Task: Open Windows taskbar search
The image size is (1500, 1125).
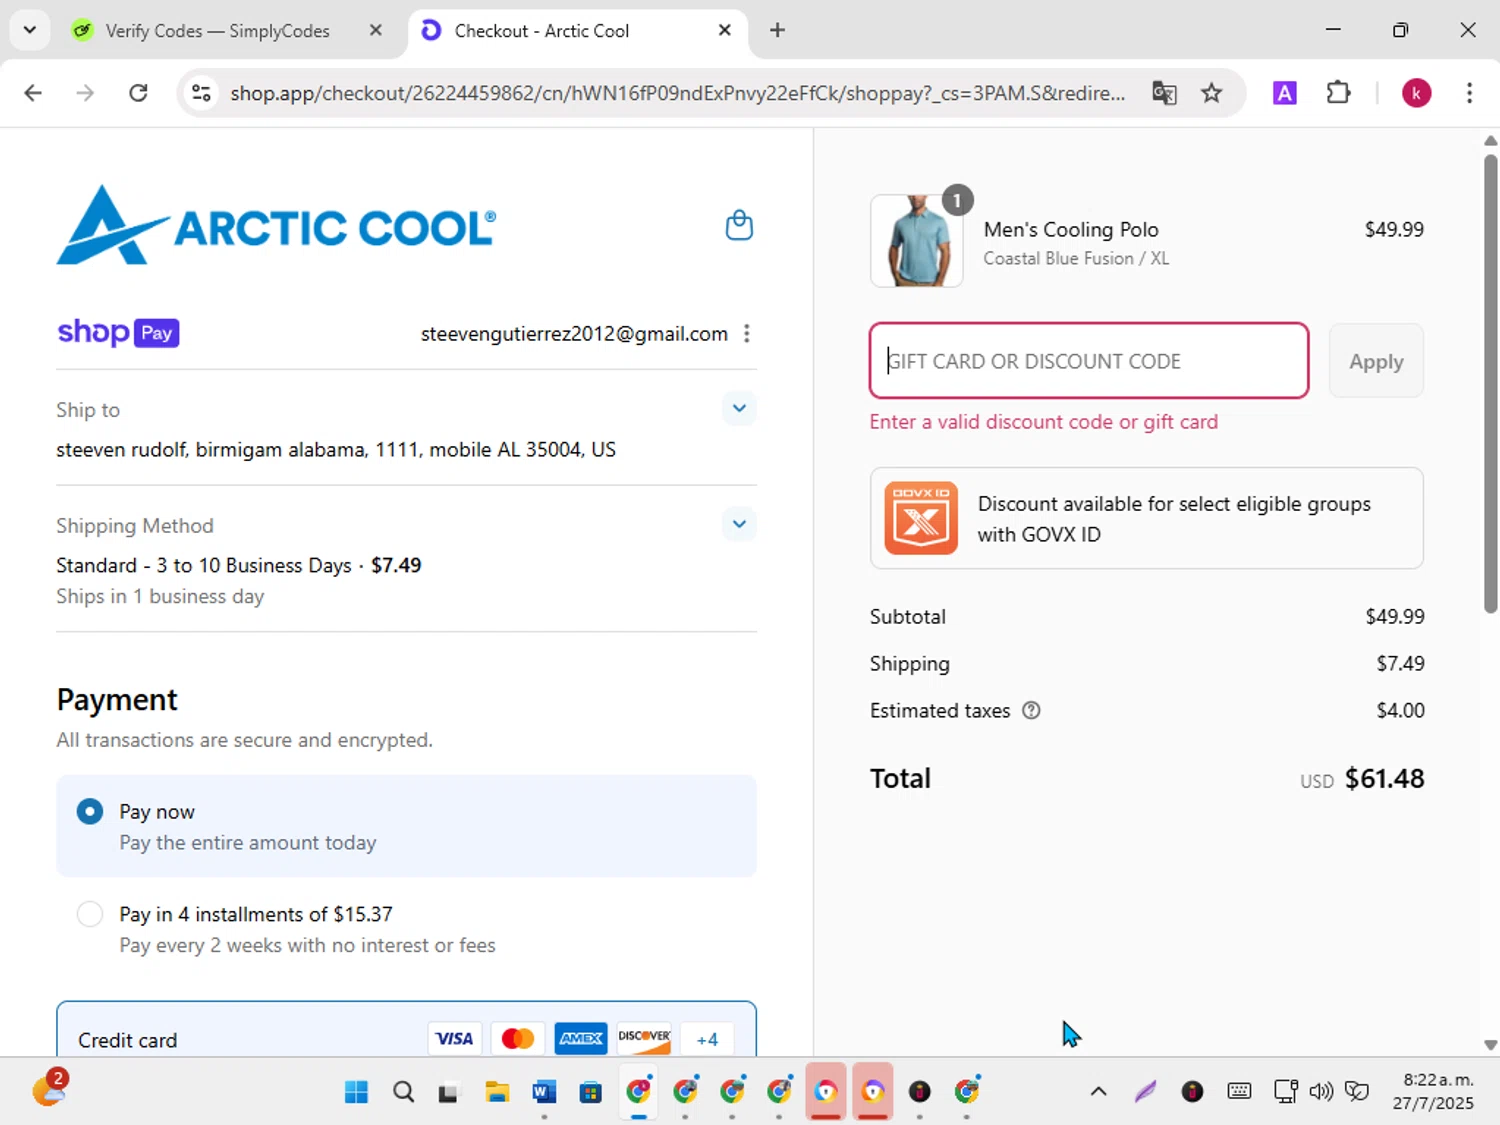Action: (x=403, y=1091)
